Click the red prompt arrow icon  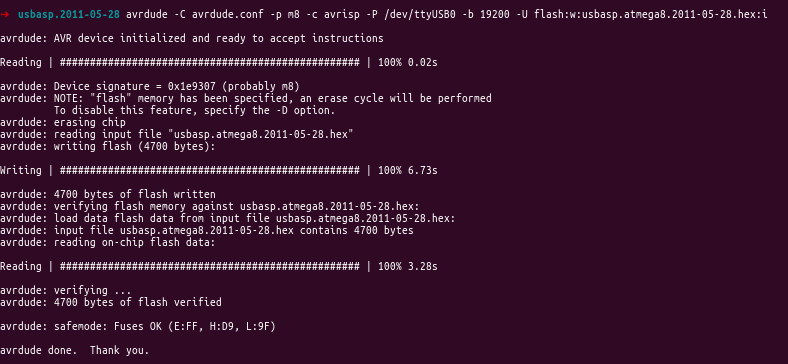pyautogui.click(x=5, y=15)
